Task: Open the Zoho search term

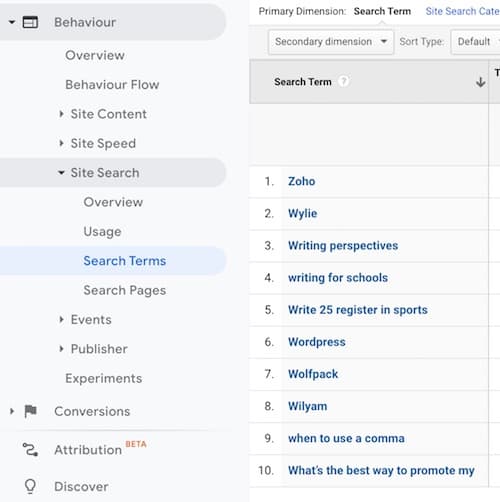Action: (302, 181)
